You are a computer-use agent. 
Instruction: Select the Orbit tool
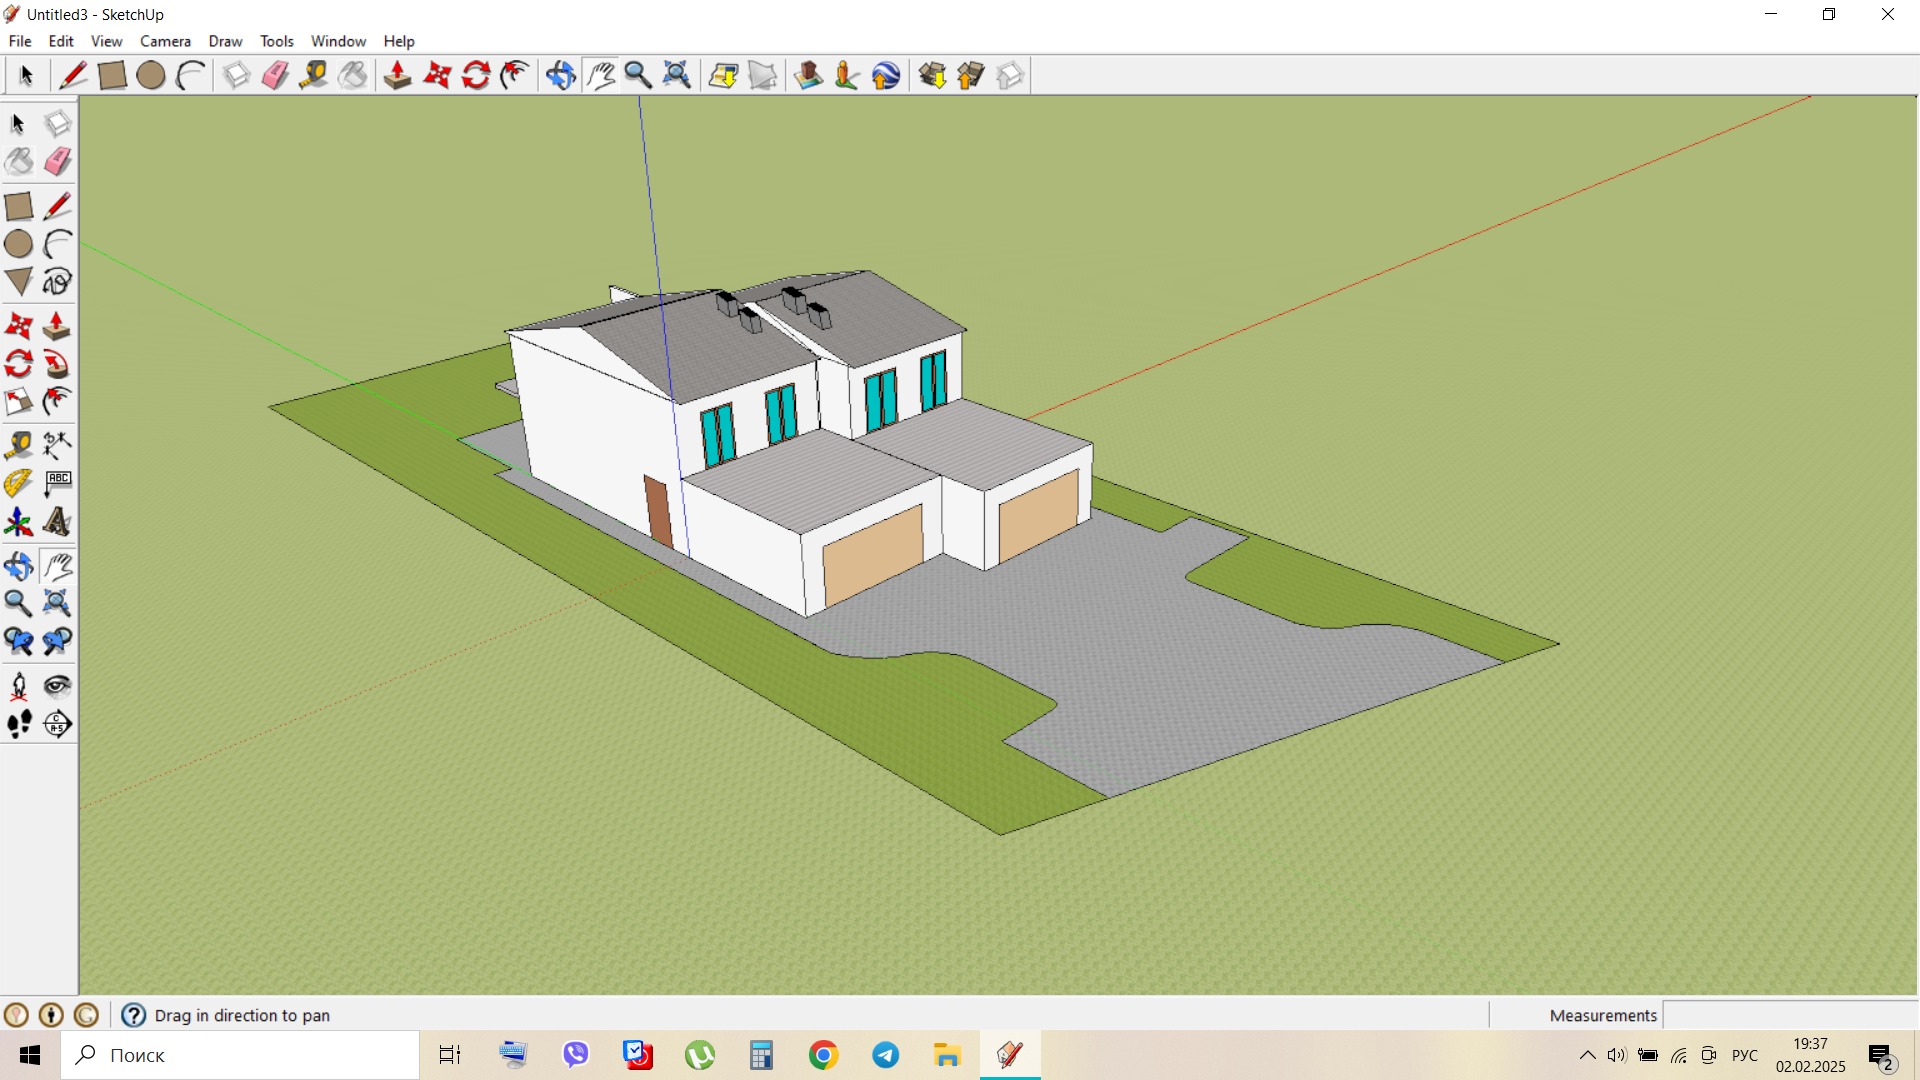pyautogui.click(x=19, y=565)
